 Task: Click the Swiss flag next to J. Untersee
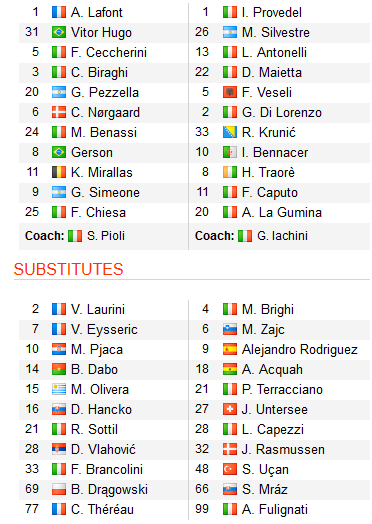(x=230, y=409)
